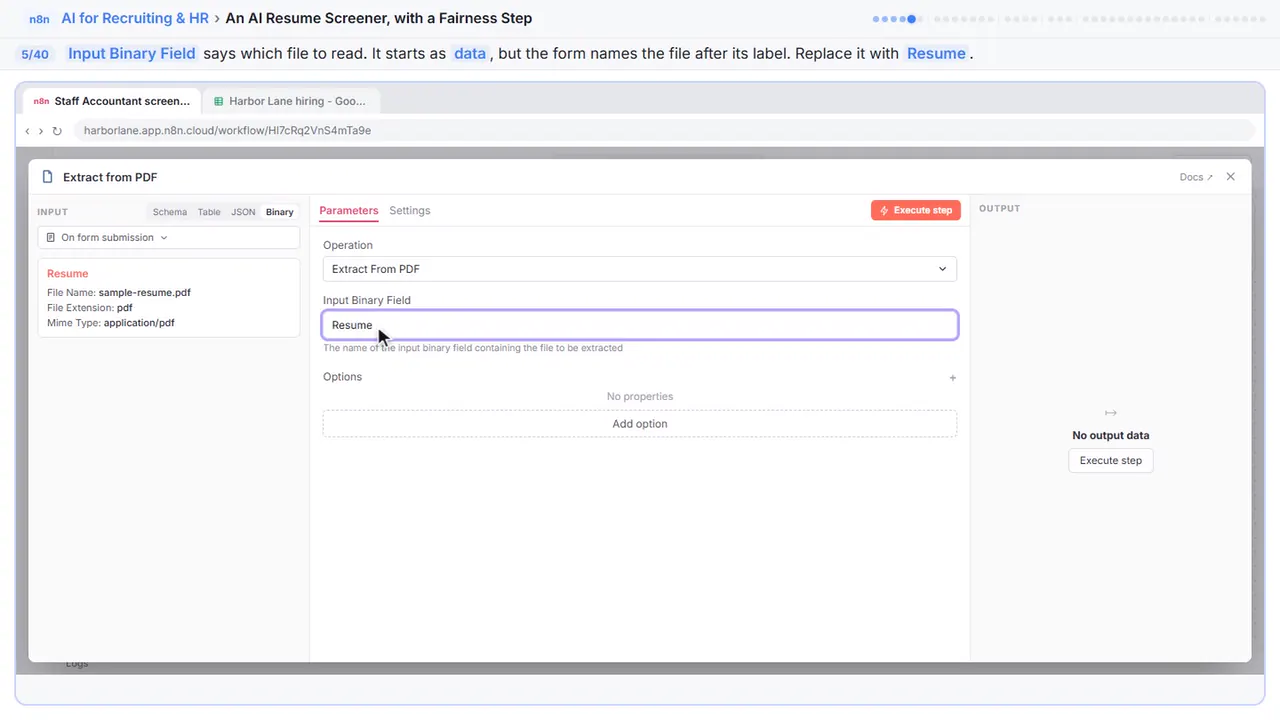Click the Extract from PDF document icon
The height and width of the screenshot is (720, 1280).
click(48, 177)
